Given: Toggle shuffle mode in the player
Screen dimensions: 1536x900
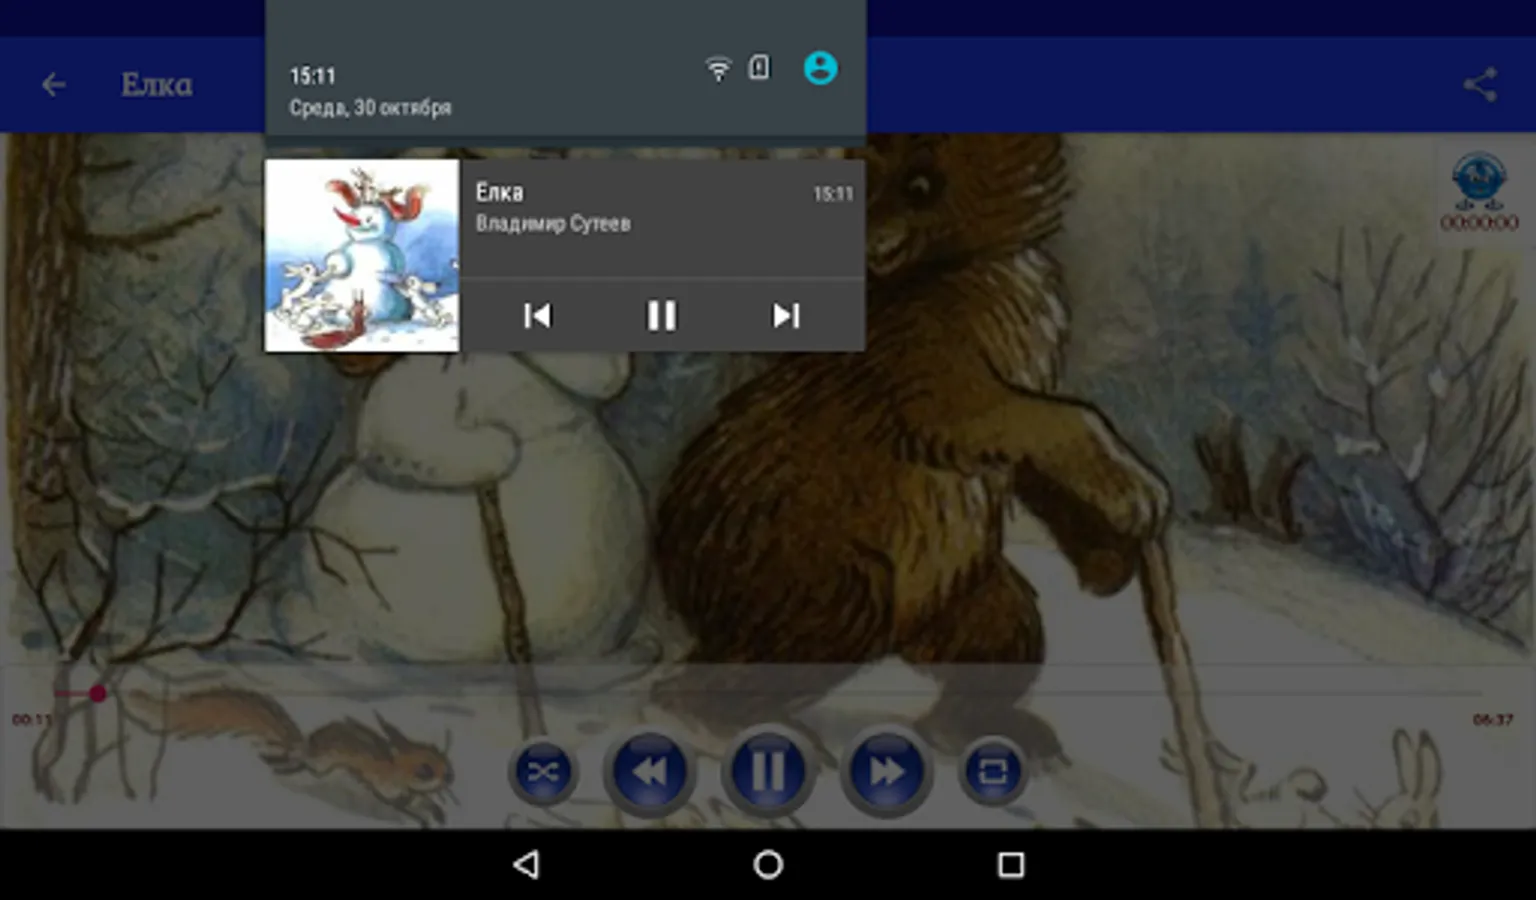Looking at the screenshot, I should (x=543, y=771).
